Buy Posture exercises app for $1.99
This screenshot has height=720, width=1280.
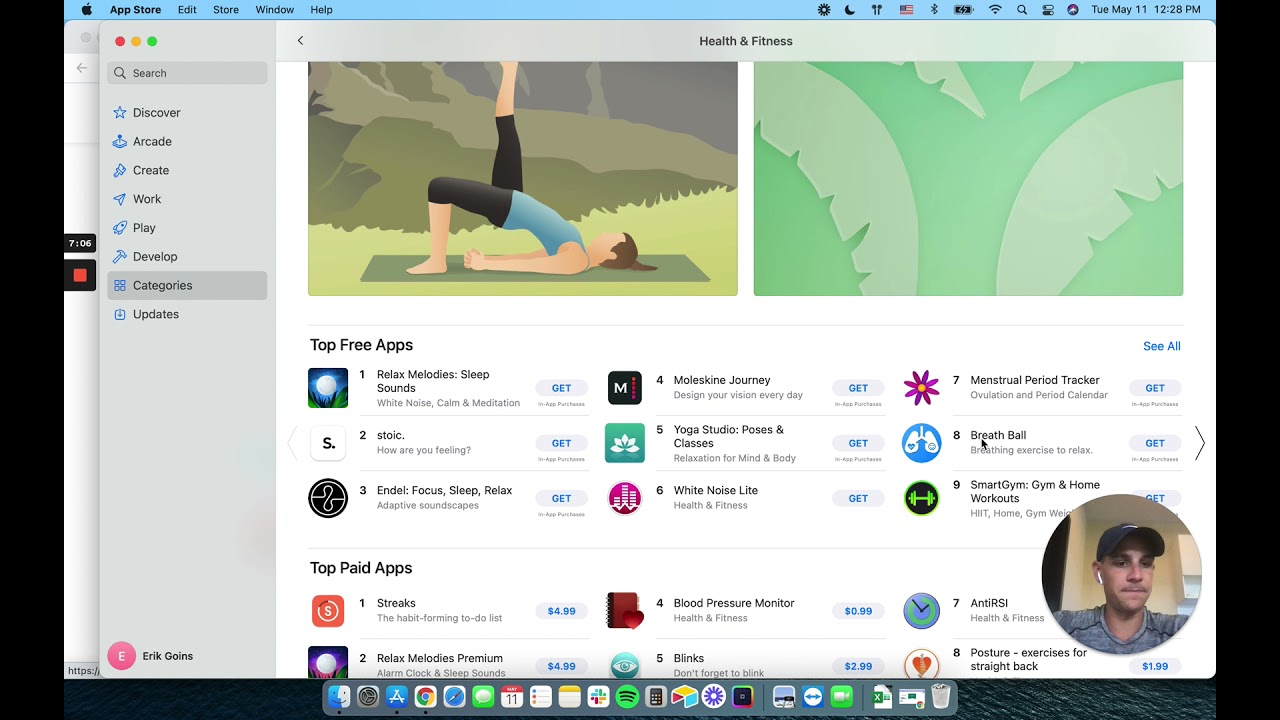1155,666
